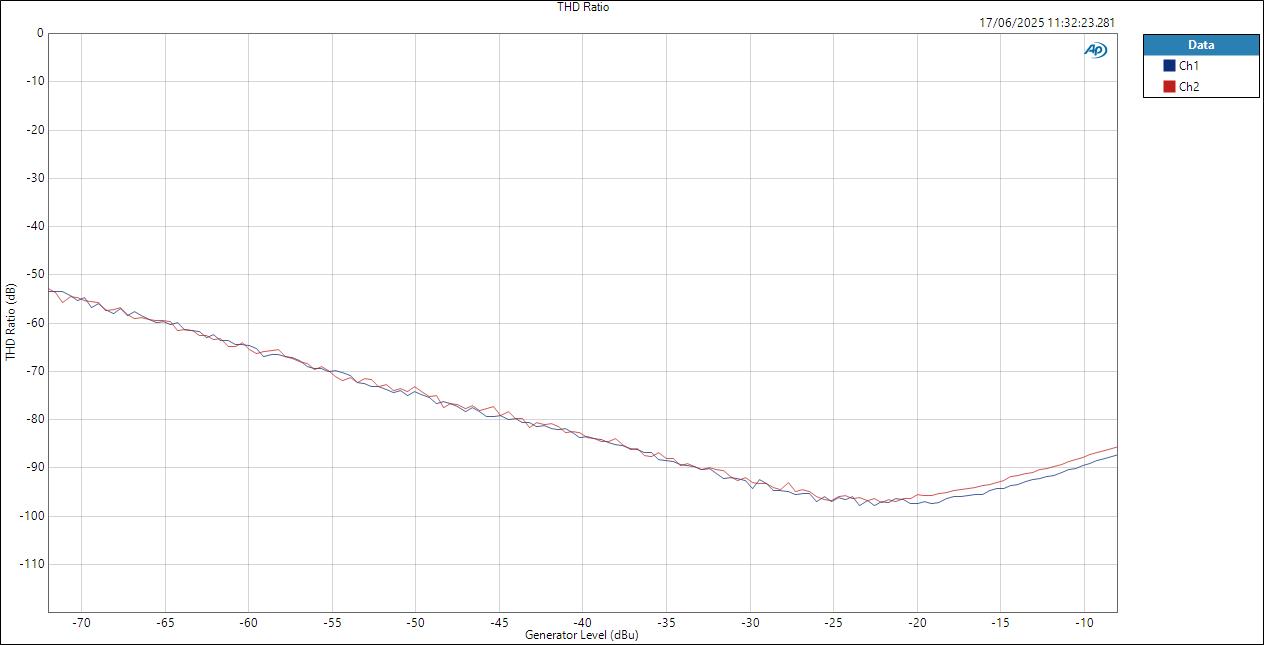Click the THD Ratio chart title

(583, 7)
